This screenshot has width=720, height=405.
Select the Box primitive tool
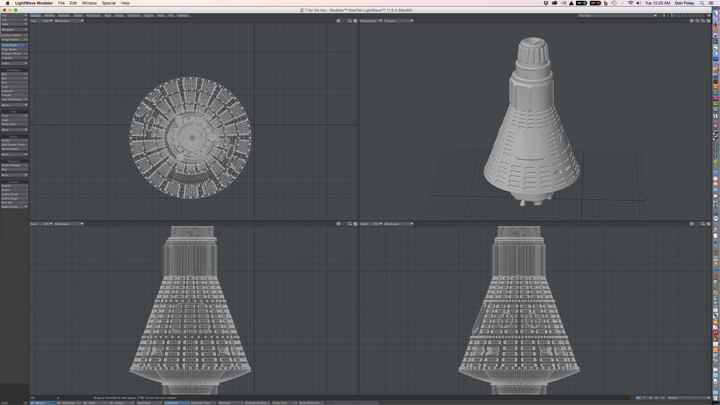point(14,74)
